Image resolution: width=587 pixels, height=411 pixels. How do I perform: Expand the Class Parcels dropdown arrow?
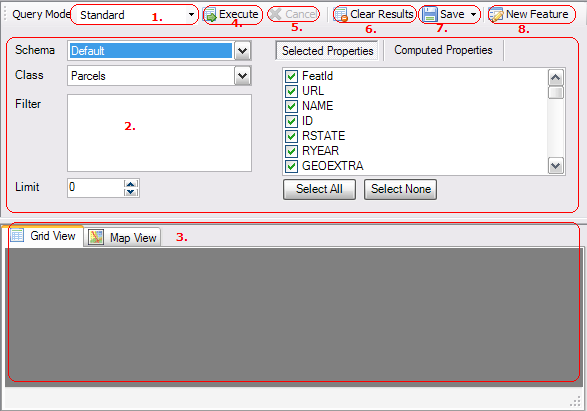click(x=243, y=76)
